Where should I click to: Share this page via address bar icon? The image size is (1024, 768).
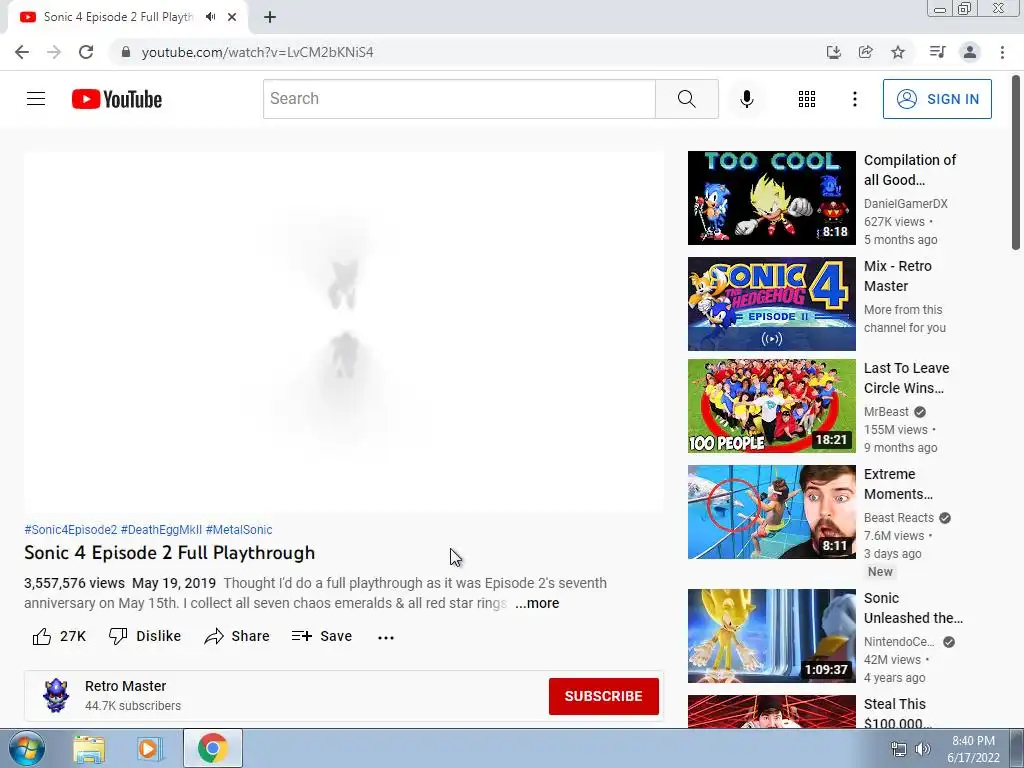[865, 52]
